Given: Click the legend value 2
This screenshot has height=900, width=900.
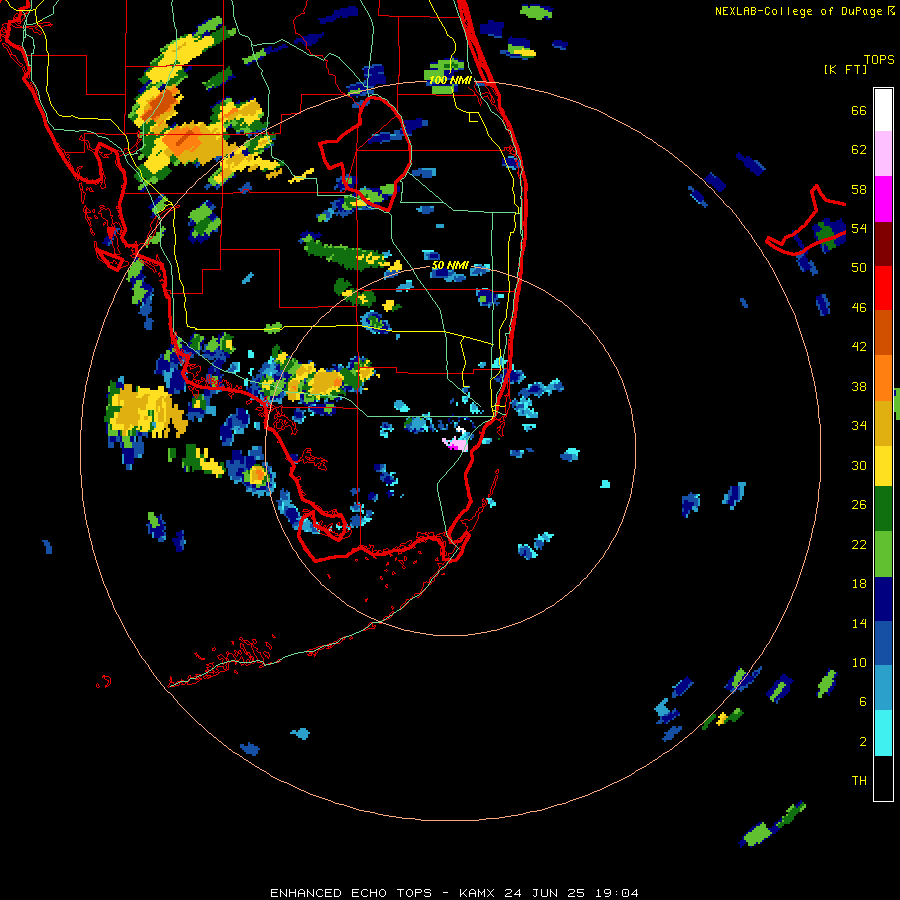Looking at the screenshot, I should (x=862, y=742).
